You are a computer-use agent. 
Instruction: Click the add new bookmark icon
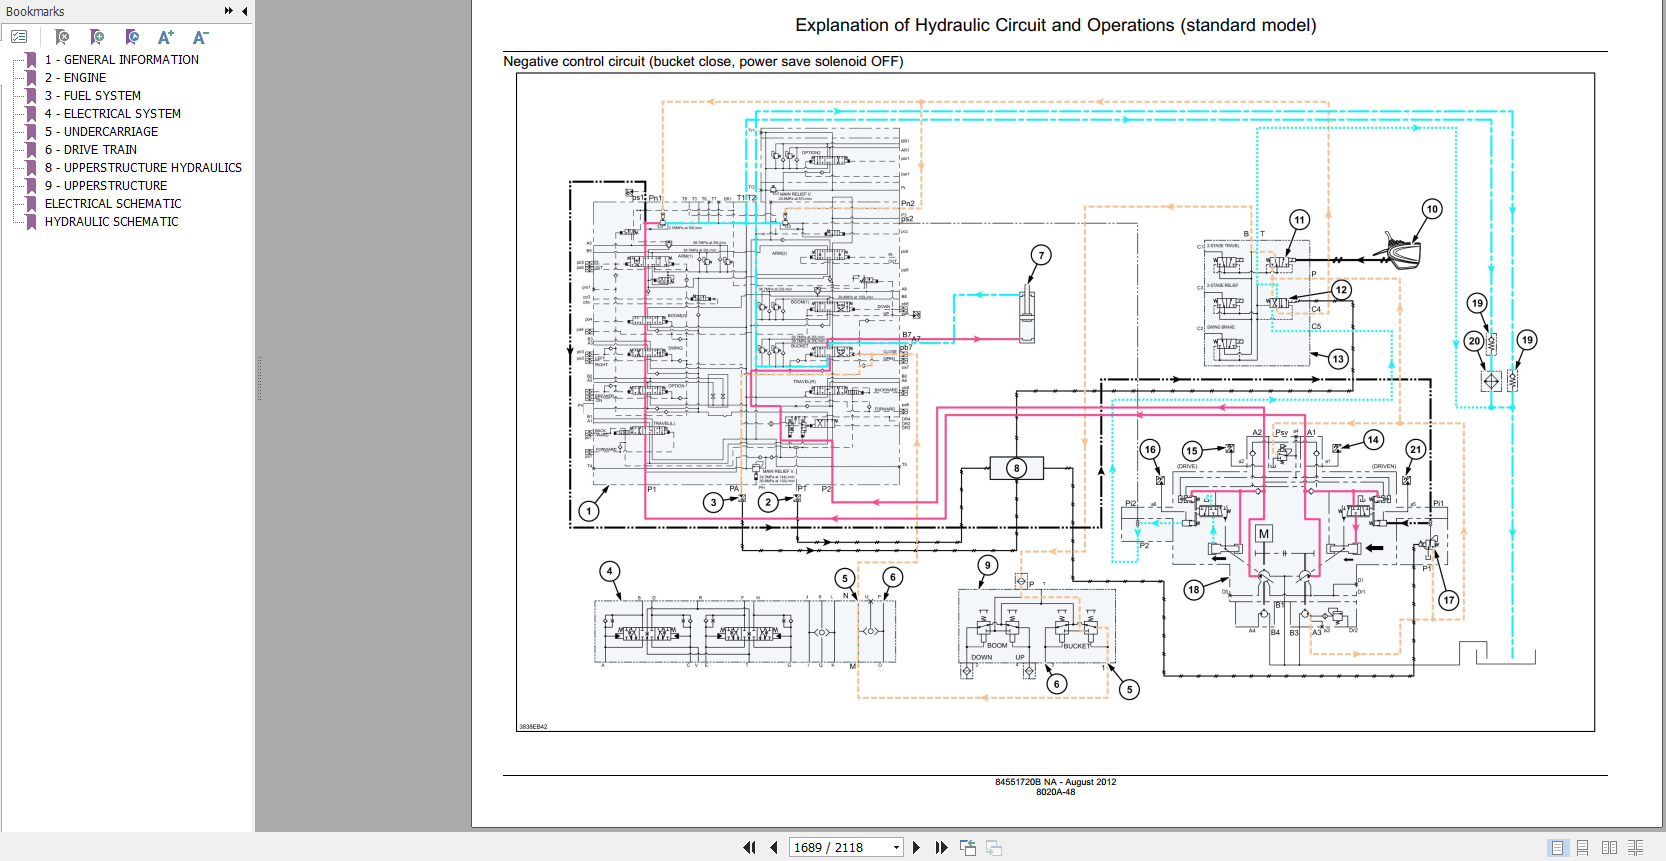97,37
